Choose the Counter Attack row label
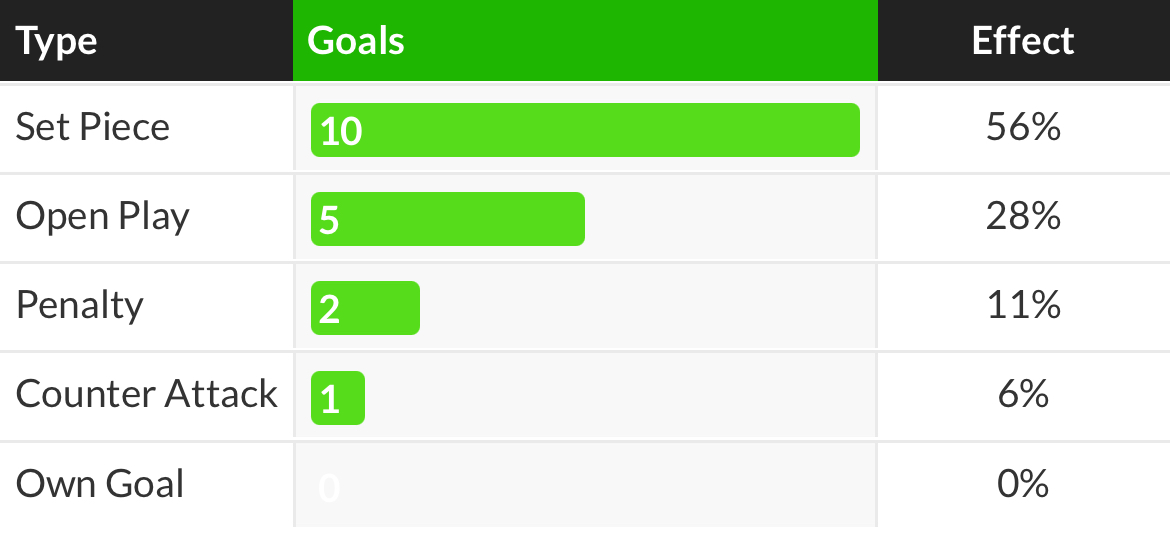Screen dimensions: 1170x543 147,394
